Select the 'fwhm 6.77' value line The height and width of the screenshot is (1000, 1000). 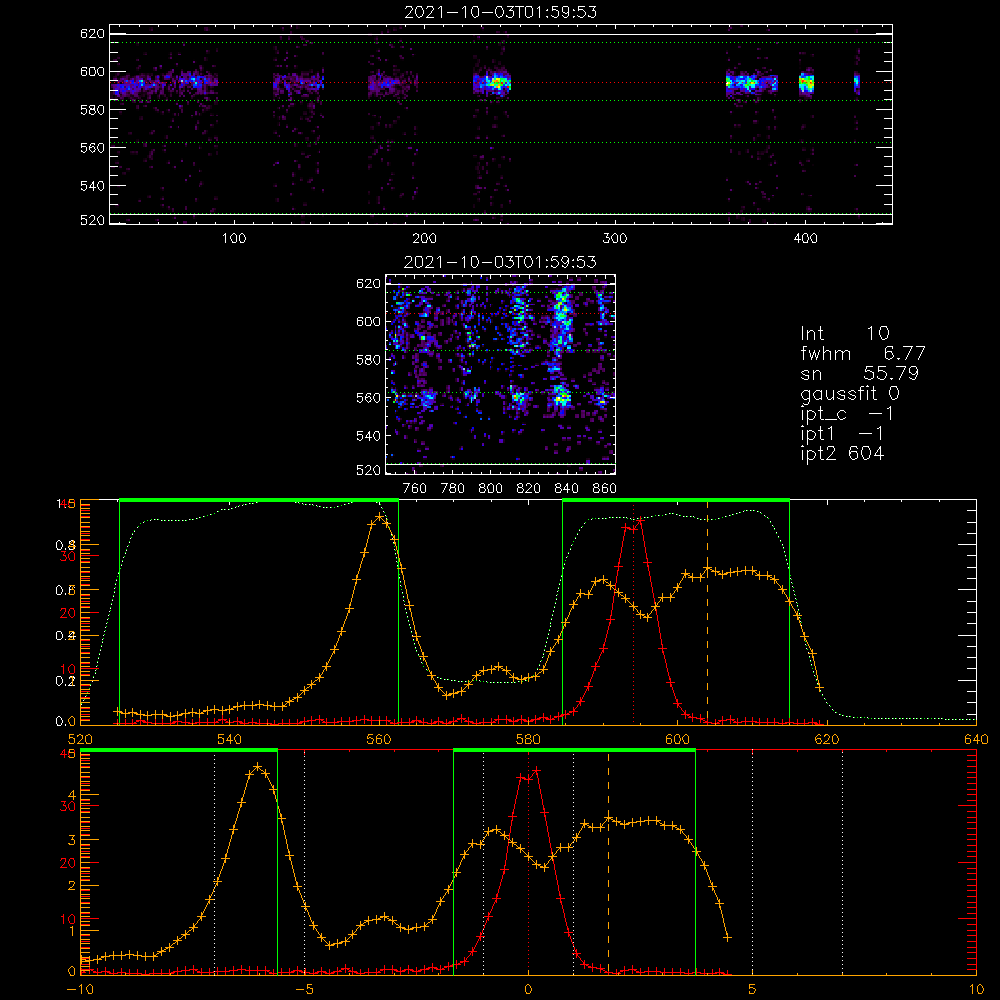[x=863, y=353]
